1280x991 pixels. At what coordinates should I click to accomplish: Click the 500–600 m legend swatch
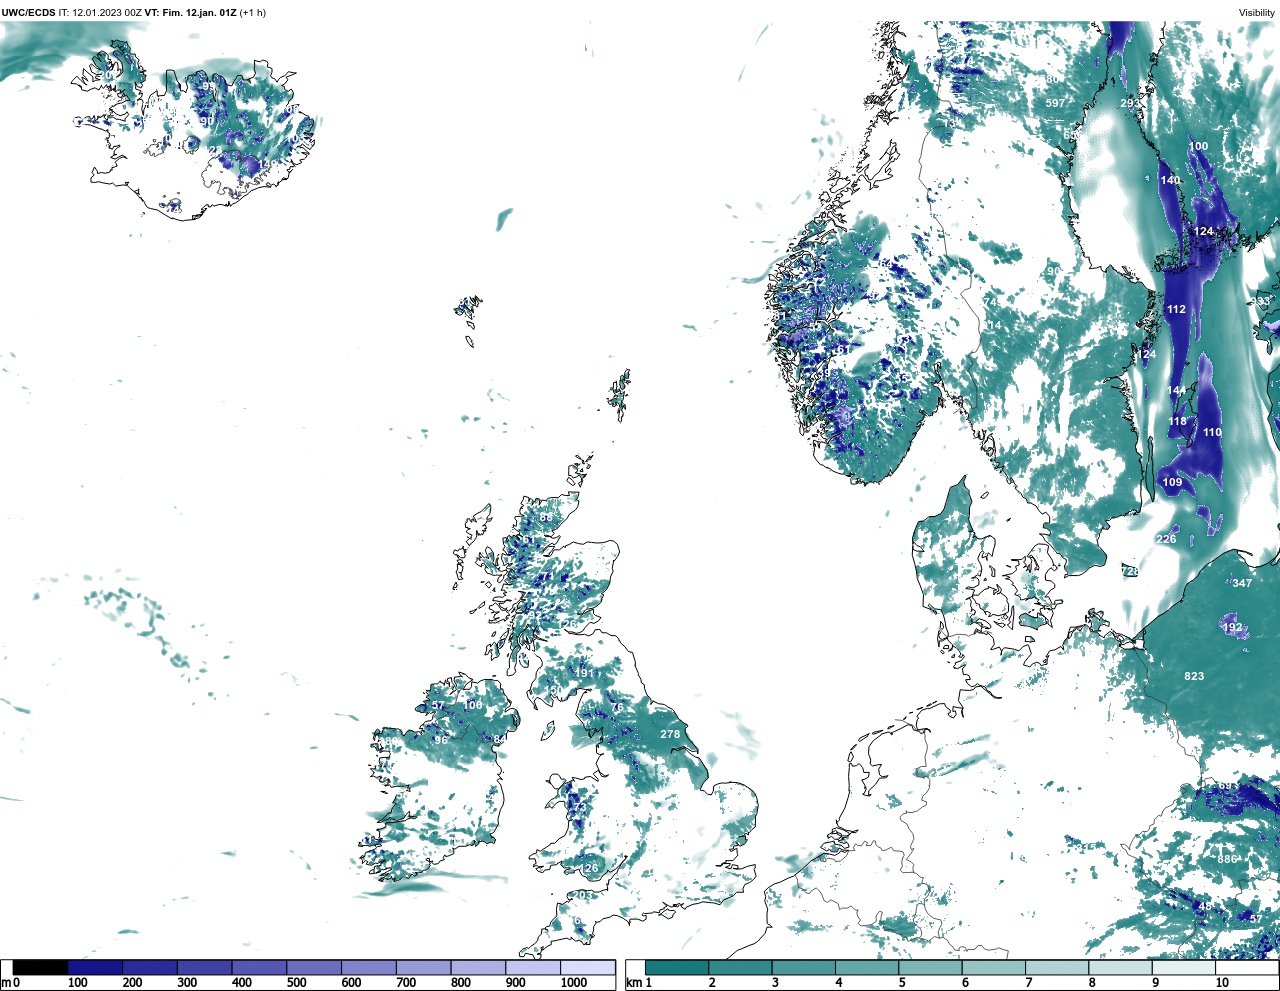(x=313, y=967)
